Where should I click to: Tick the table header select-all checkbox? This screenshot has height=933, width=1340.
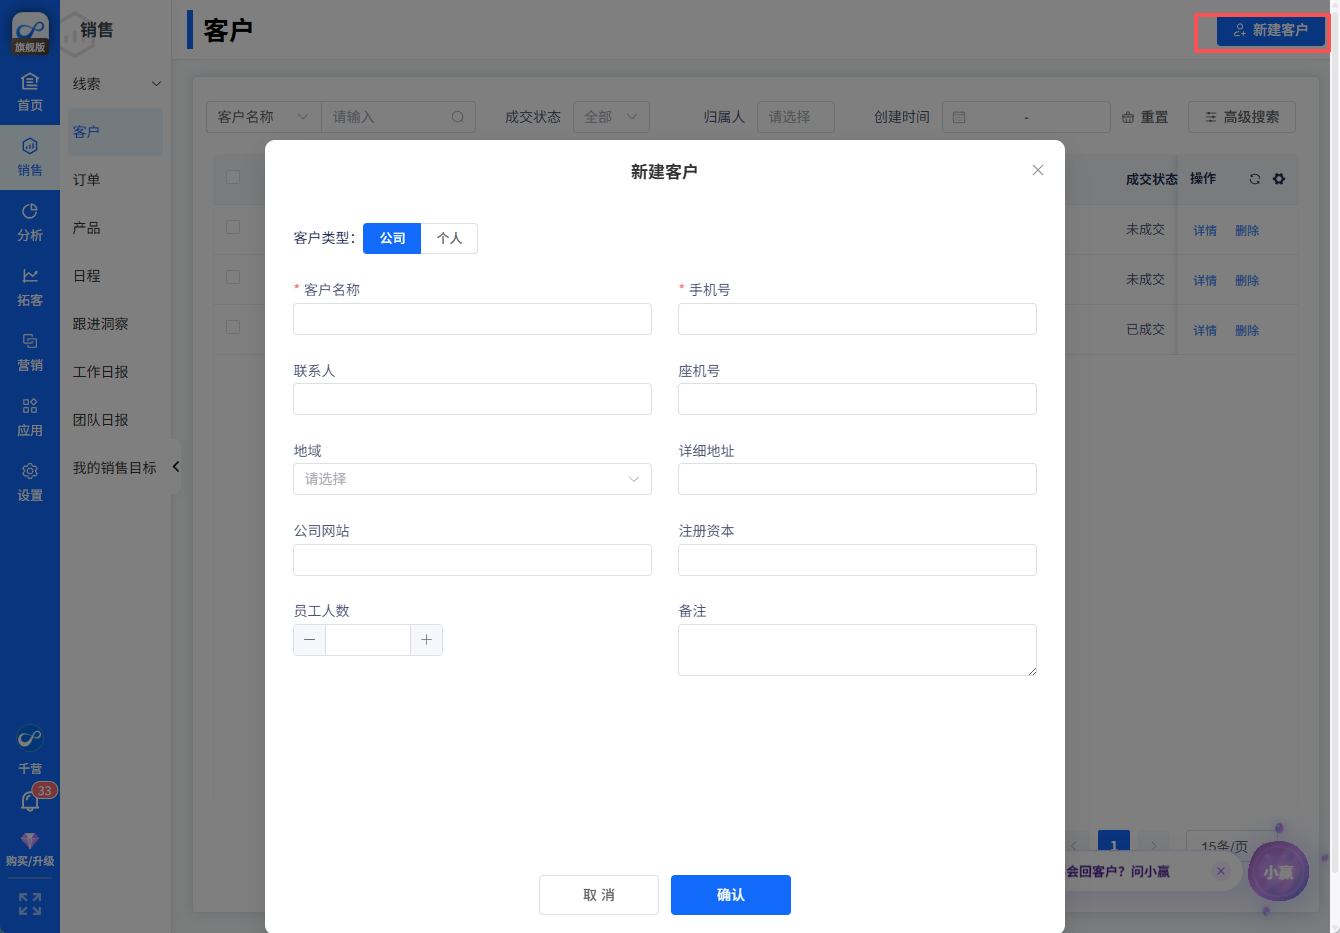pos(233,177)
